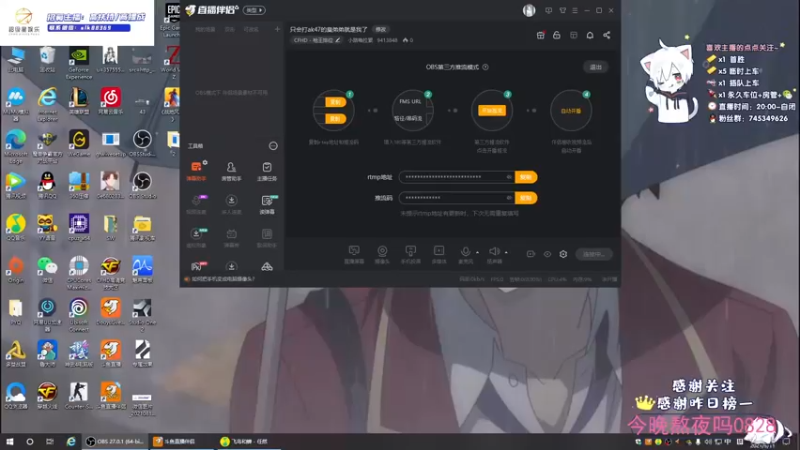Click the mode switch pill beside app logo
800x450 pixels.
254,10
